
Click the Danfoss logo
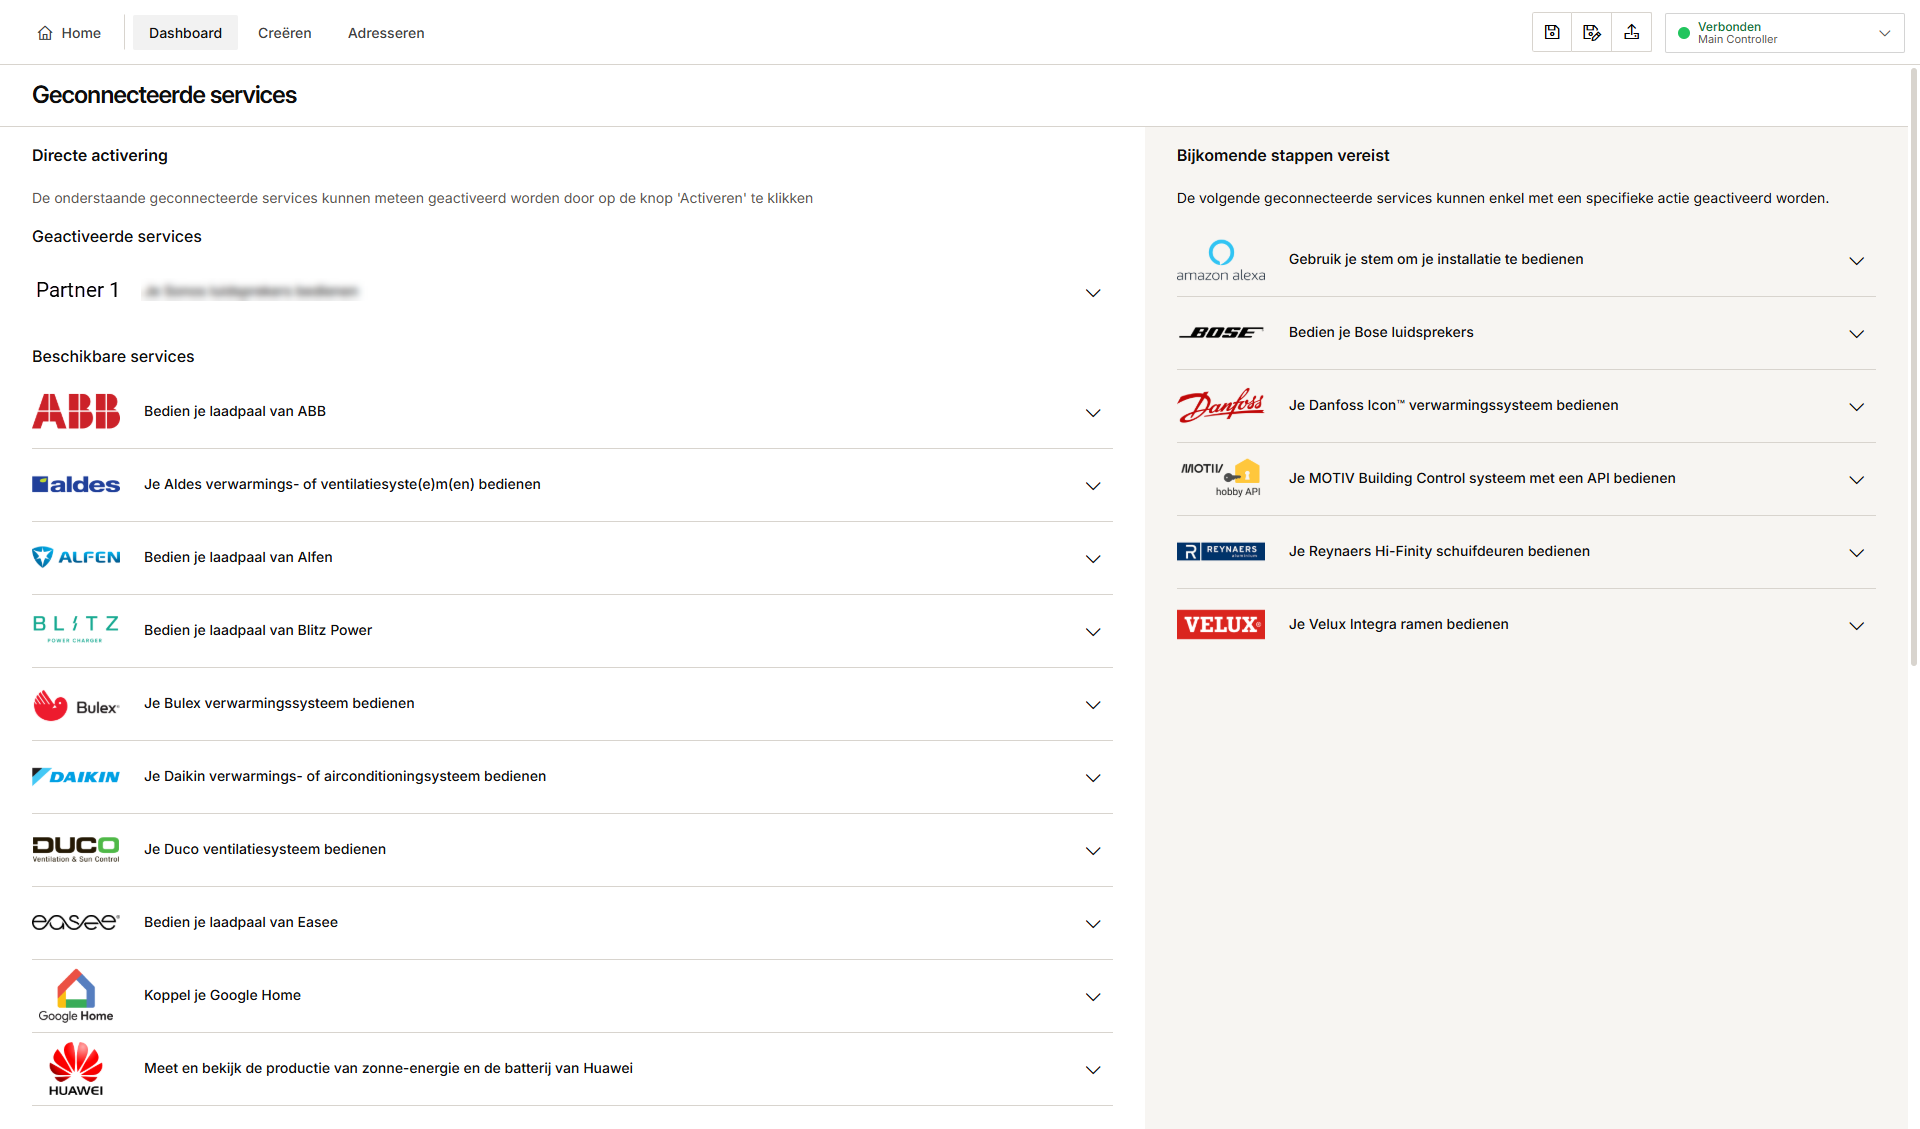click(x=1221, y=405)
